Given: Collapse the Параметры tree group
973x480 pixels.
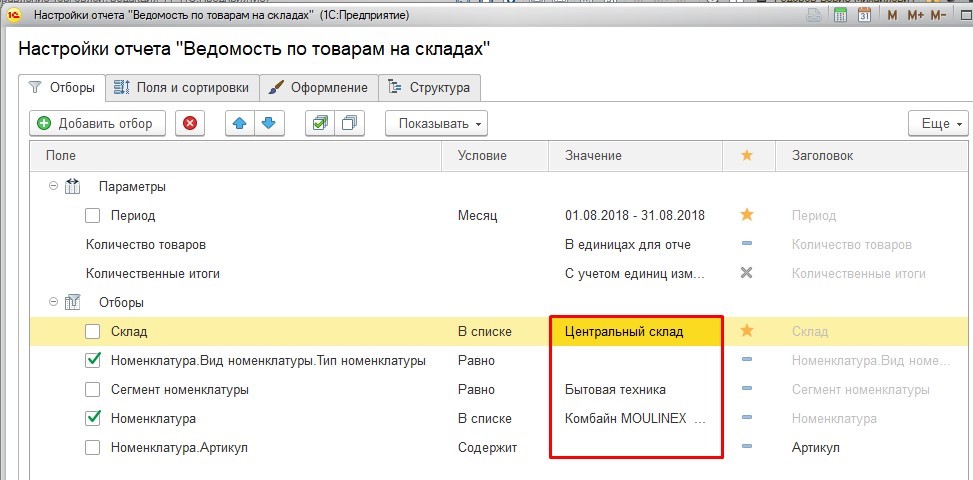Looking at the screenshot, I should click(52, 186).
